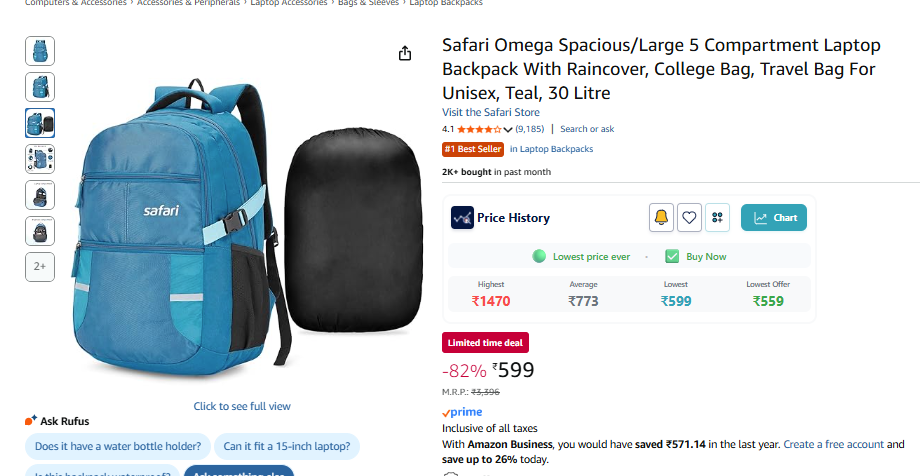Screen dimensions: 924x476
Task: Click the Create a free account link
Action: 833,444
